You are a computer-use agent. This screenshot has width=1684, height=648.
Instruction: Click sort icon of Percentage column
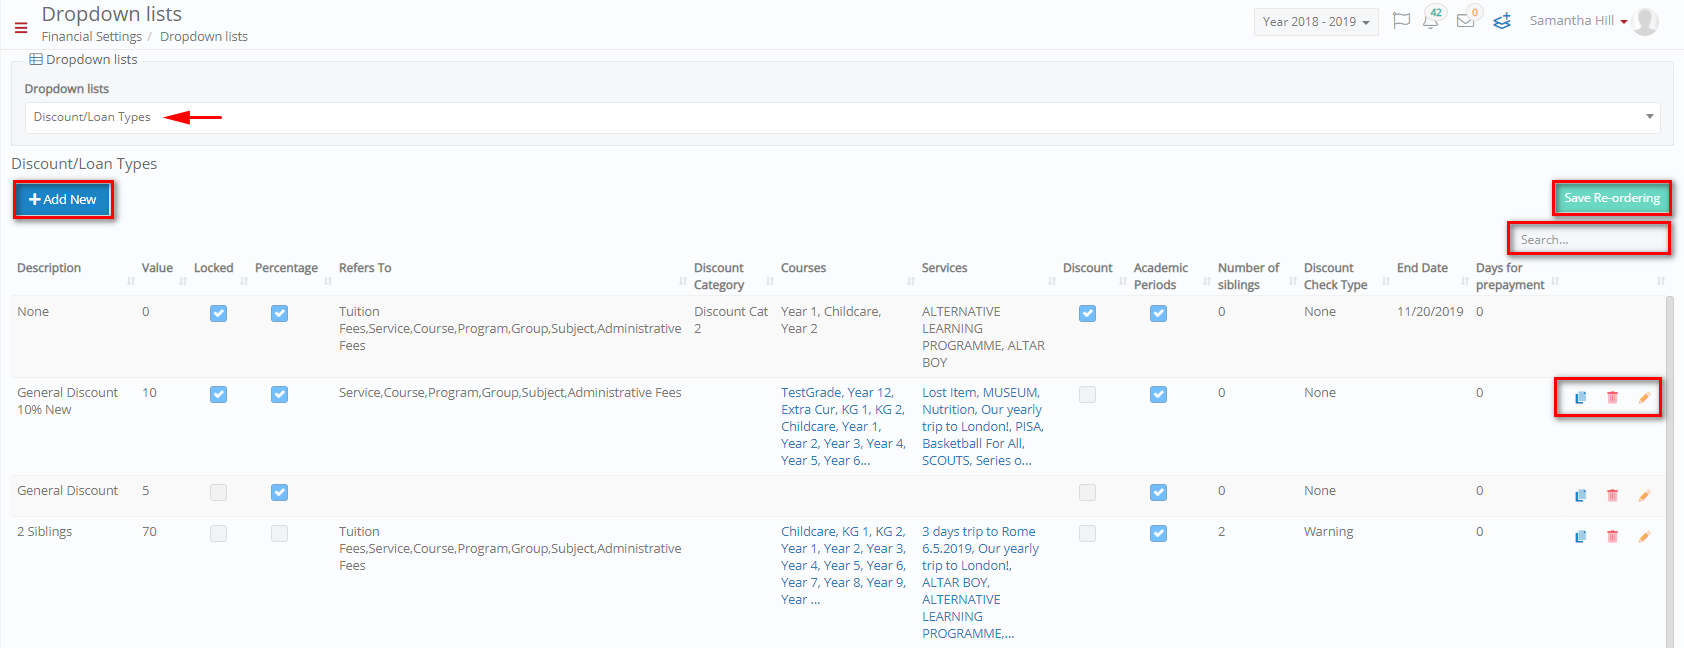coord(328,282)
